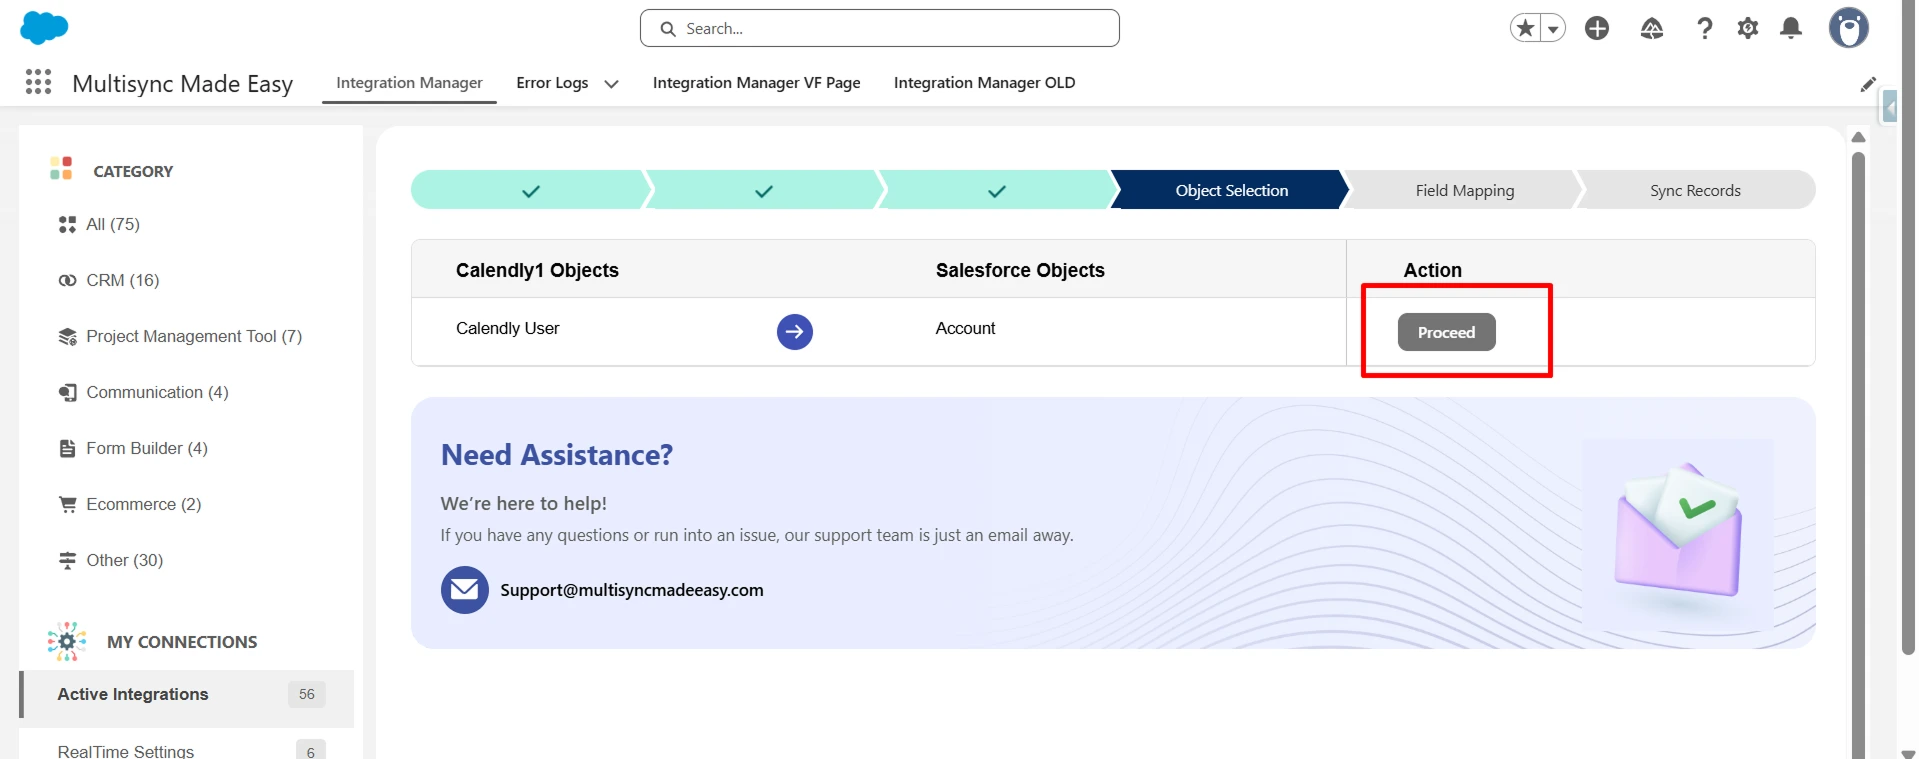Select the Field Mapping step
Viewport: 1919px width, 759px height.
click(1464, 190)
